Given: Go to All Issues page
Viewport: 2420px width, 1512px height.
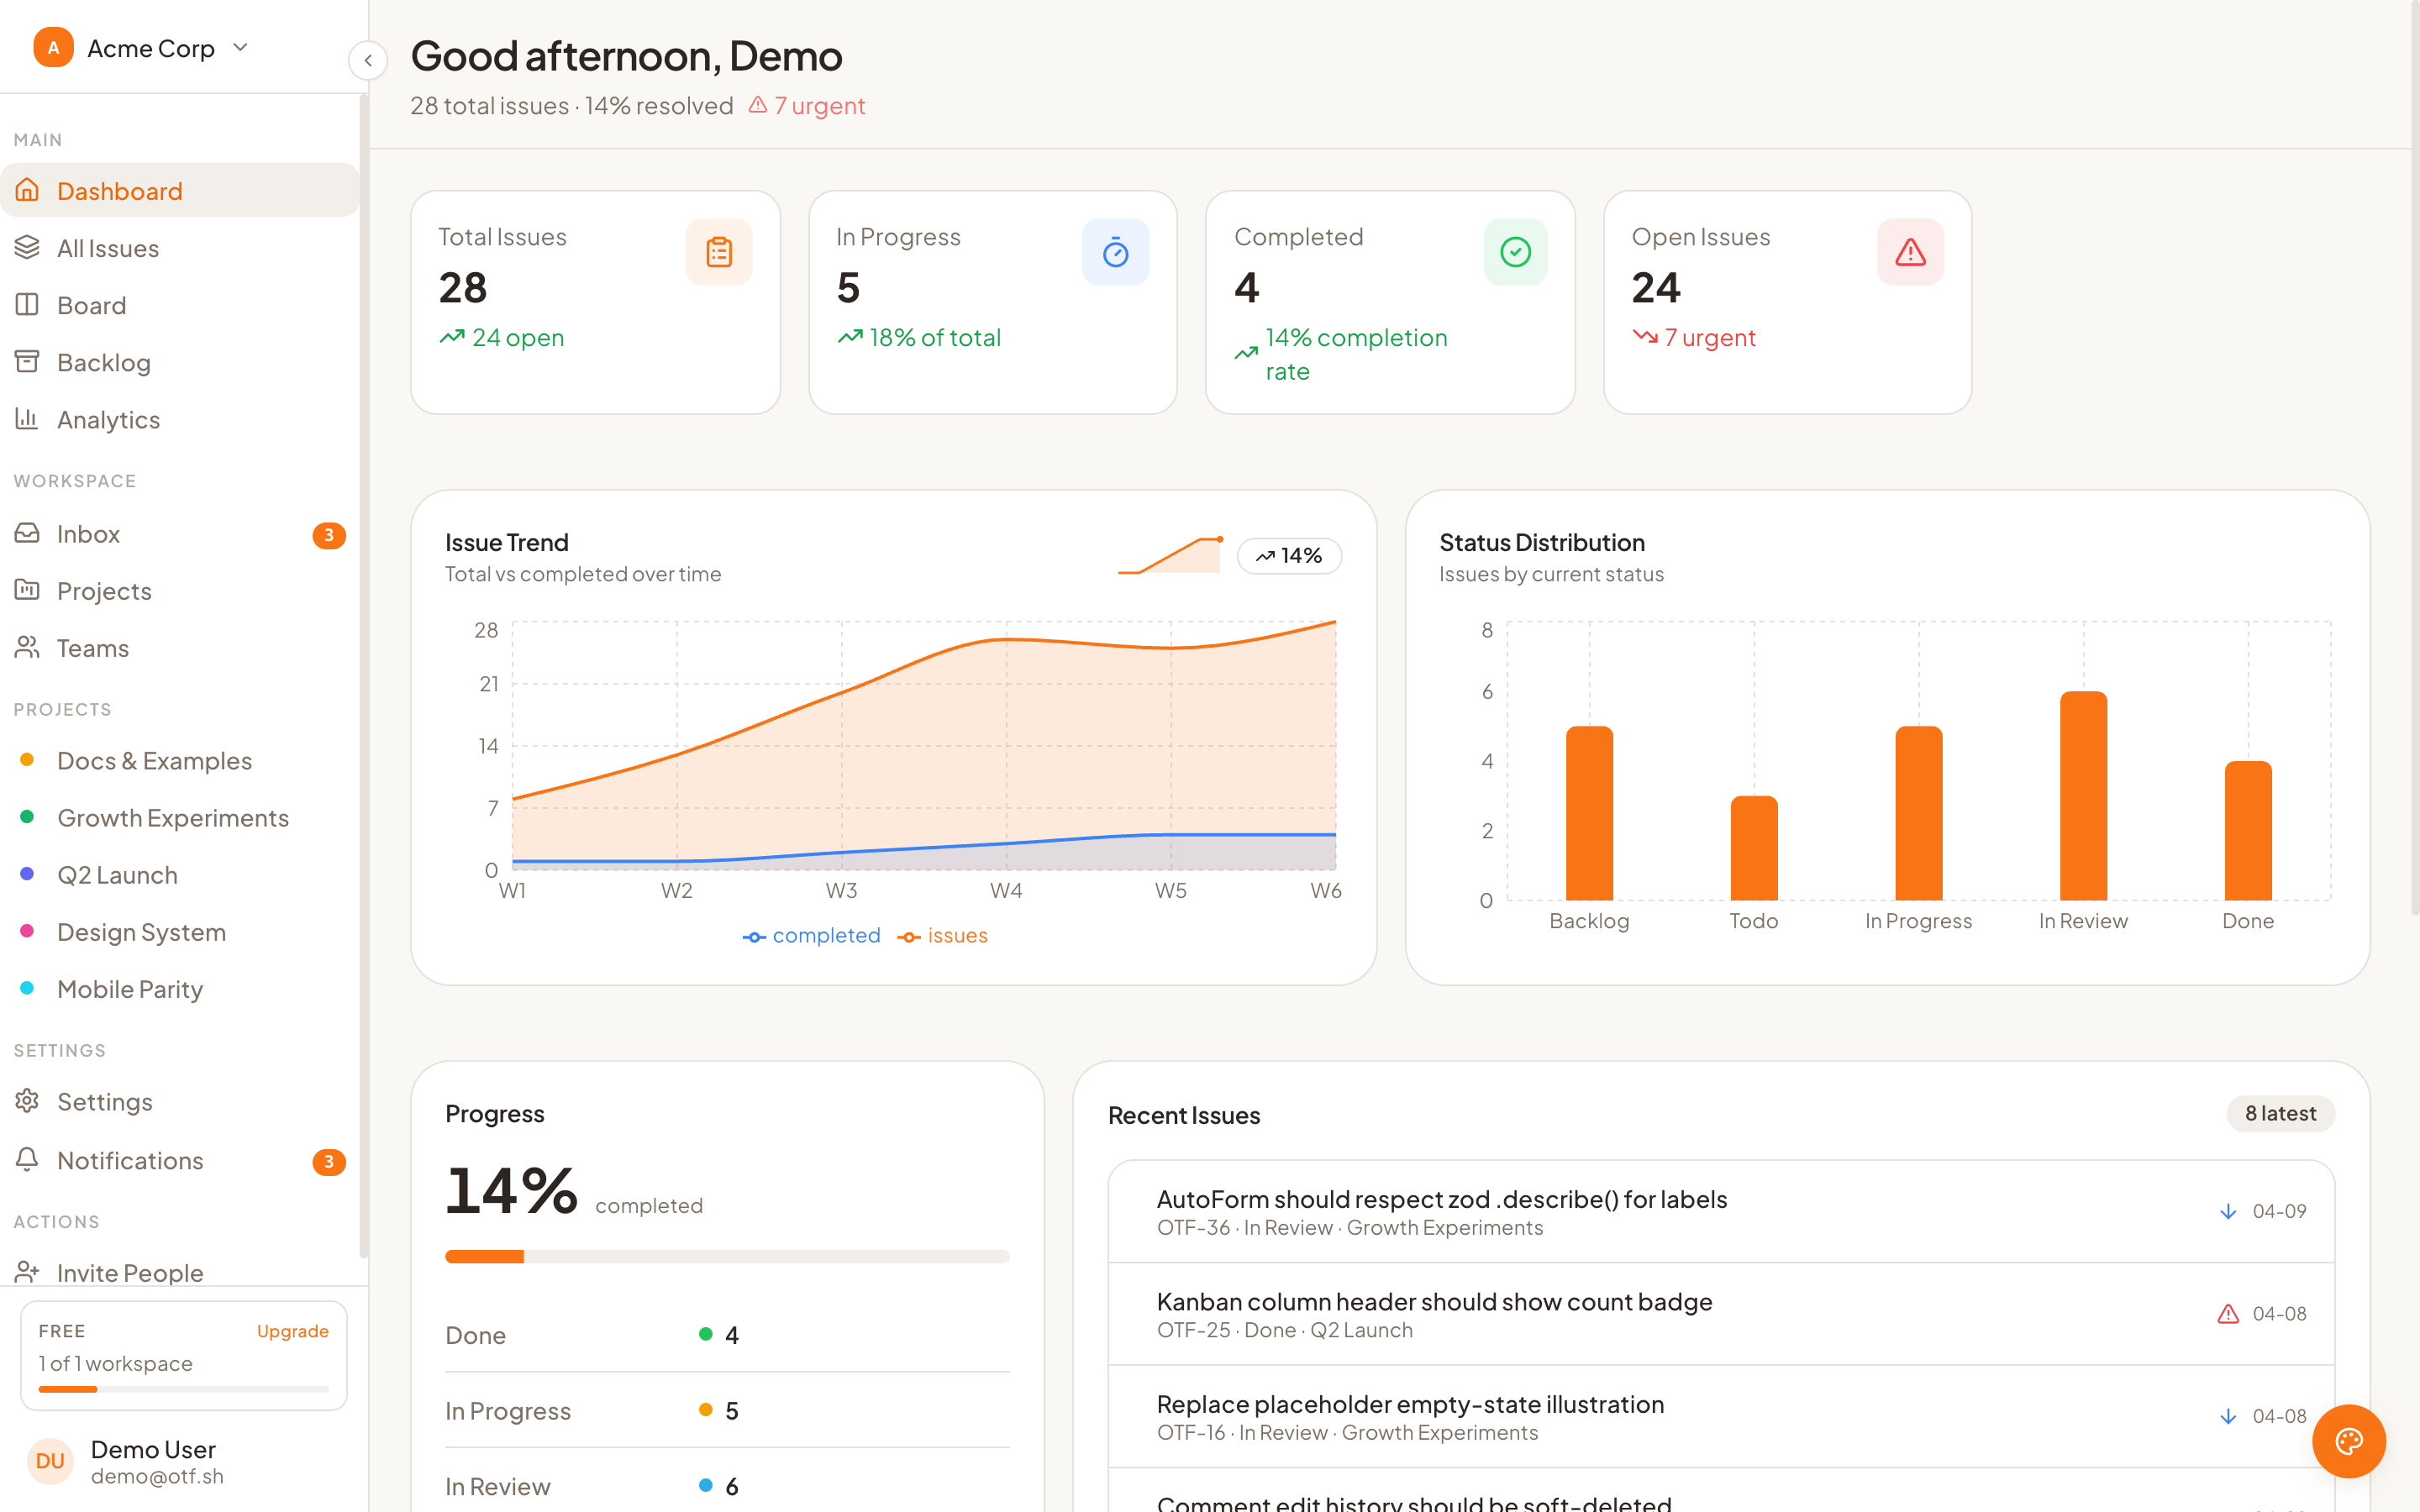Looking at the screenshot, I should (180, 247).
